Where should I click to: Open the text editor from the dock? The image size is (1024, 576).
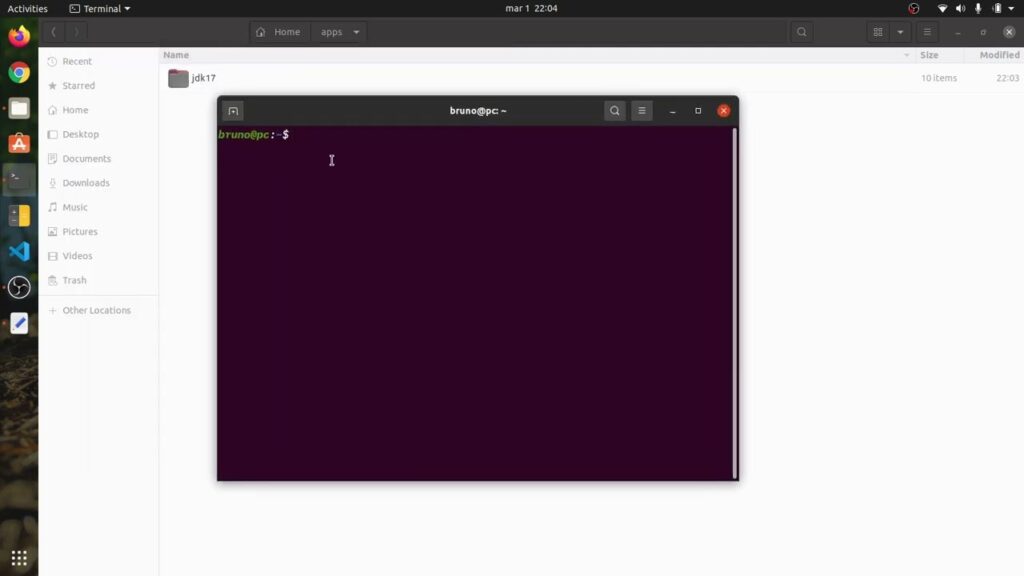click(x=19, y=323)
